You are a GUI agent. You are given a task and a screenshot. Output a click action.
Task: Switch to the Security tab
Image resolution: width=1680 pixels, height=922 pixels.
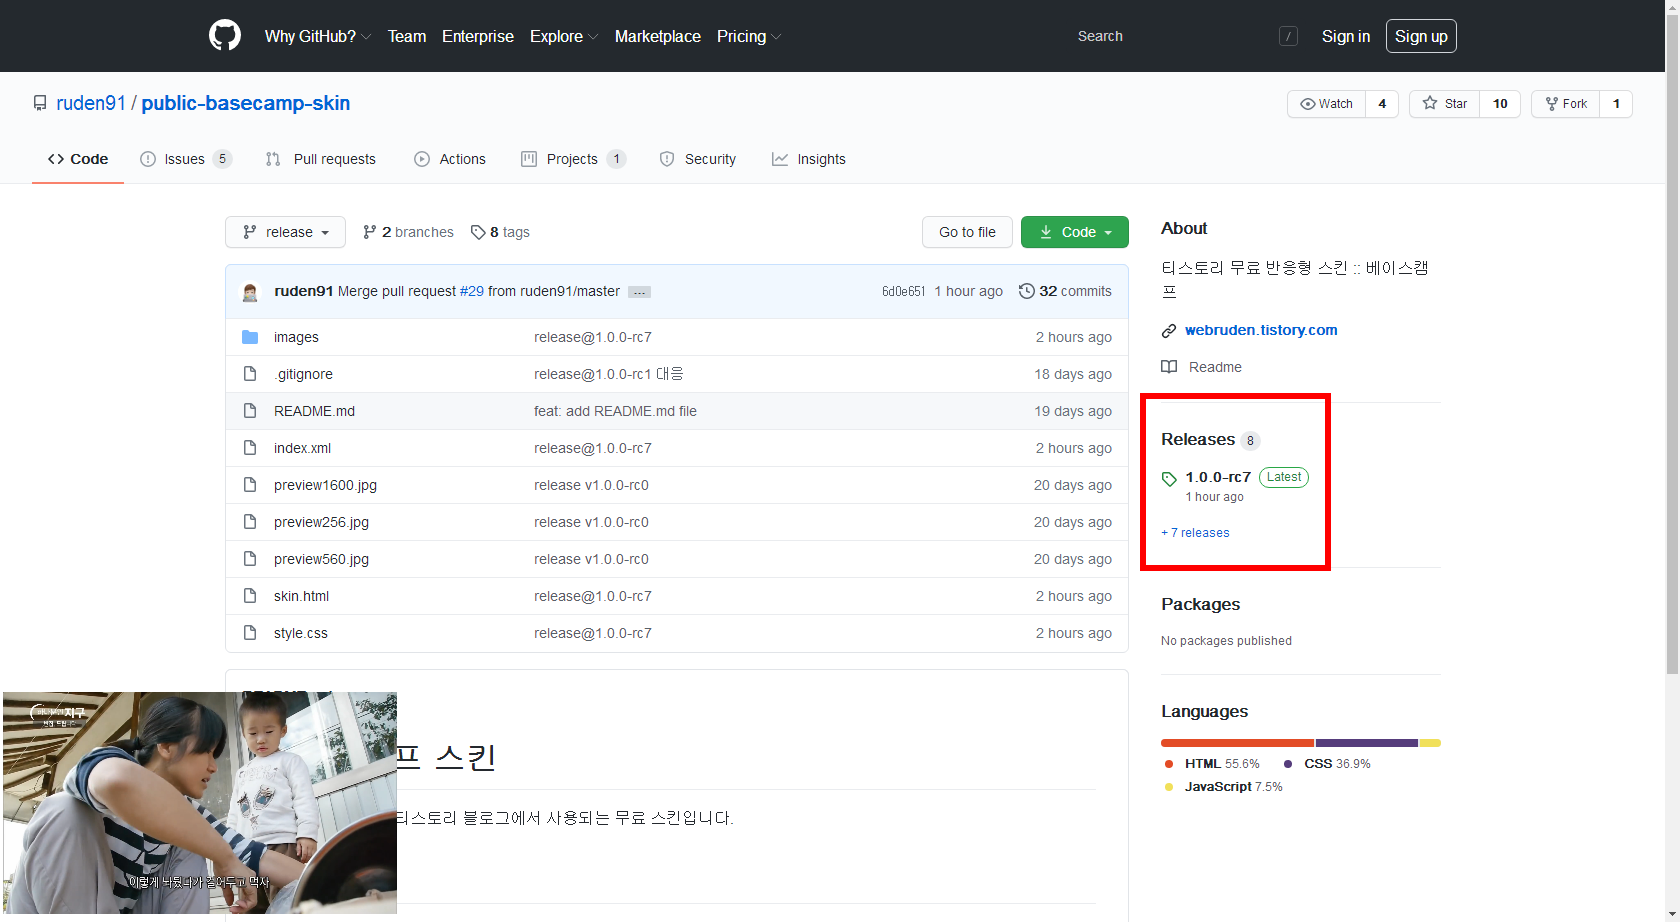698,159
